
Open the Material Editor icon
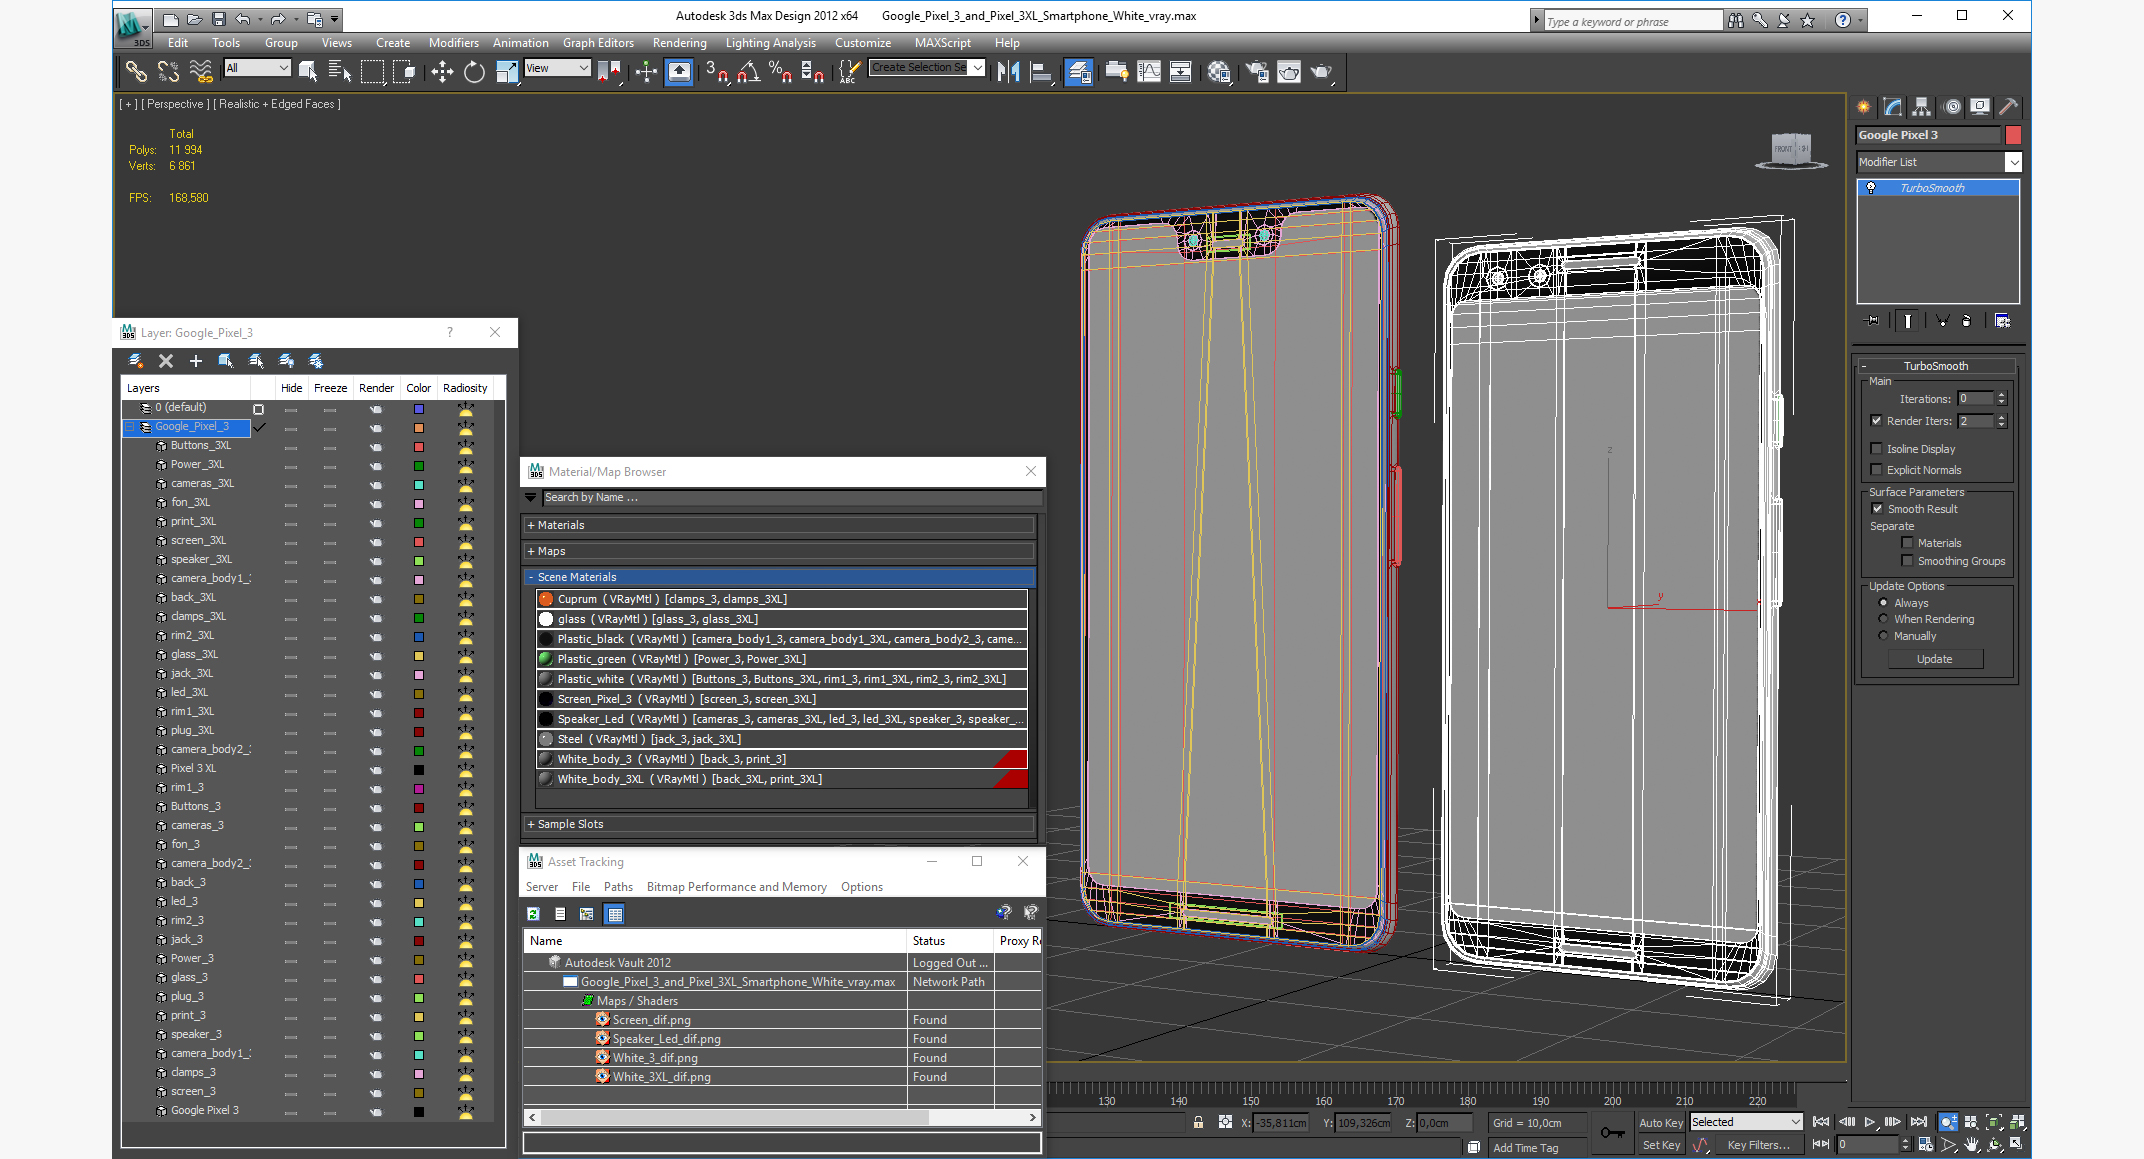[1219, 71]
